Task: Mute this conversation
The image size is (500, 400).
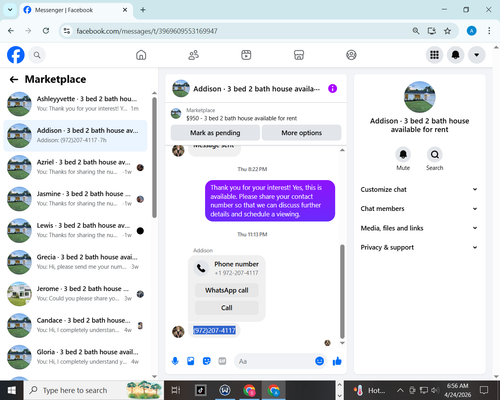Action: [x=403, y=159]
